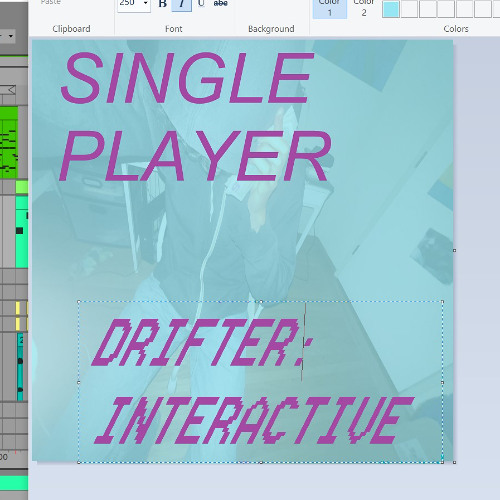Click the text box top-right corner handle
Viewport: 500px width, 500px height.
(x=442, y=302)
